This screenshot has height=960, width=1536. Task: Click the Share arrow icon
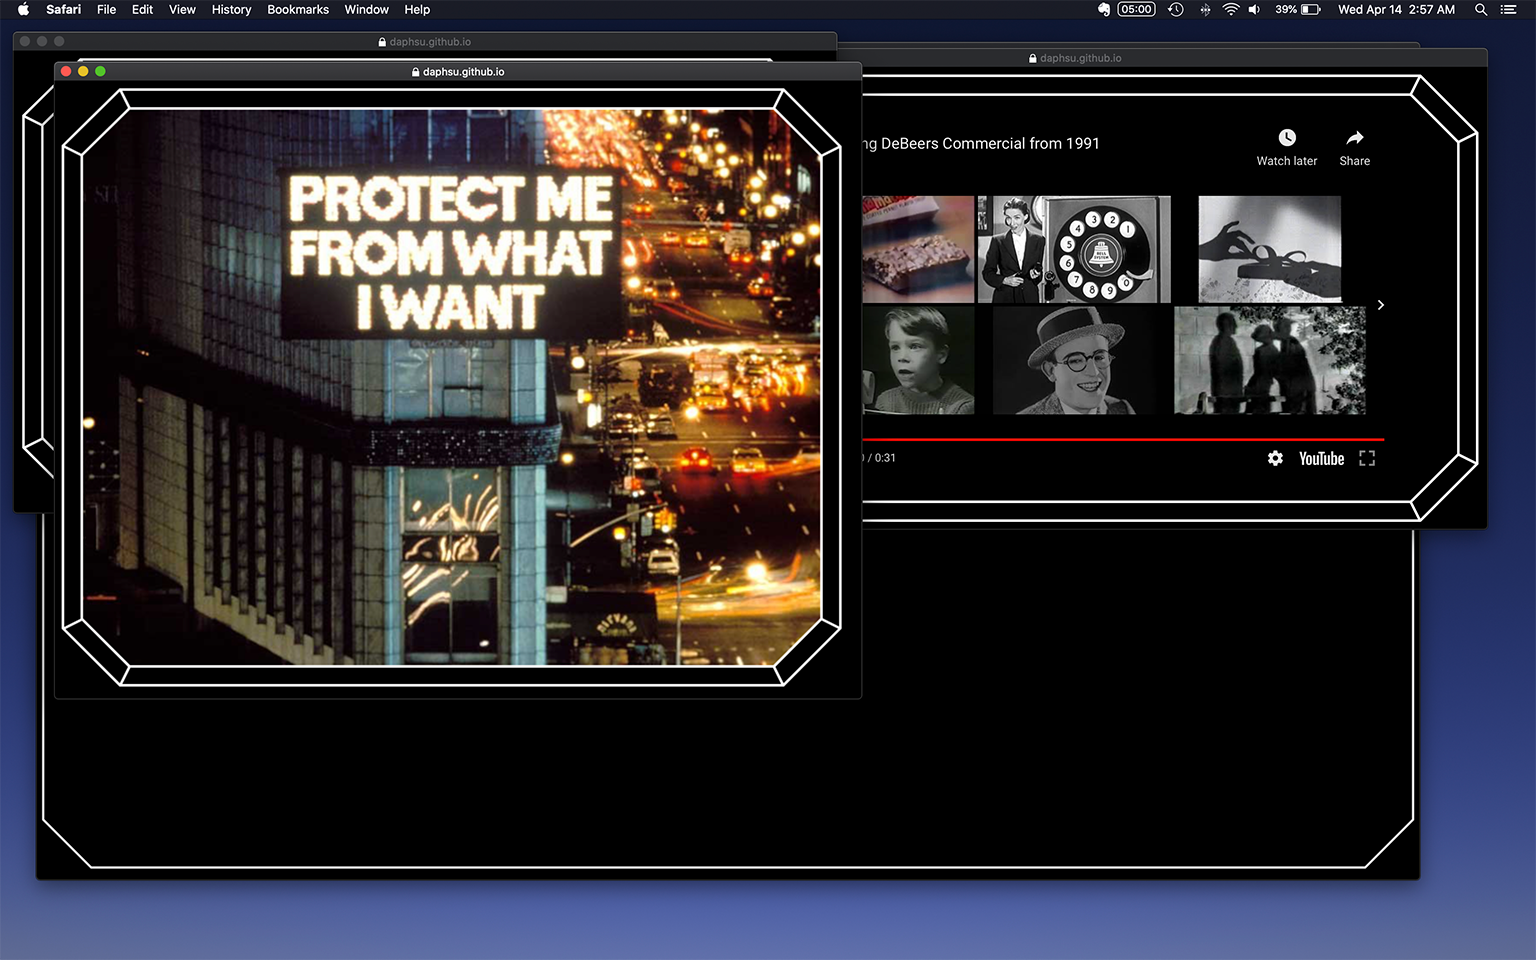[x=1355, y=138]
